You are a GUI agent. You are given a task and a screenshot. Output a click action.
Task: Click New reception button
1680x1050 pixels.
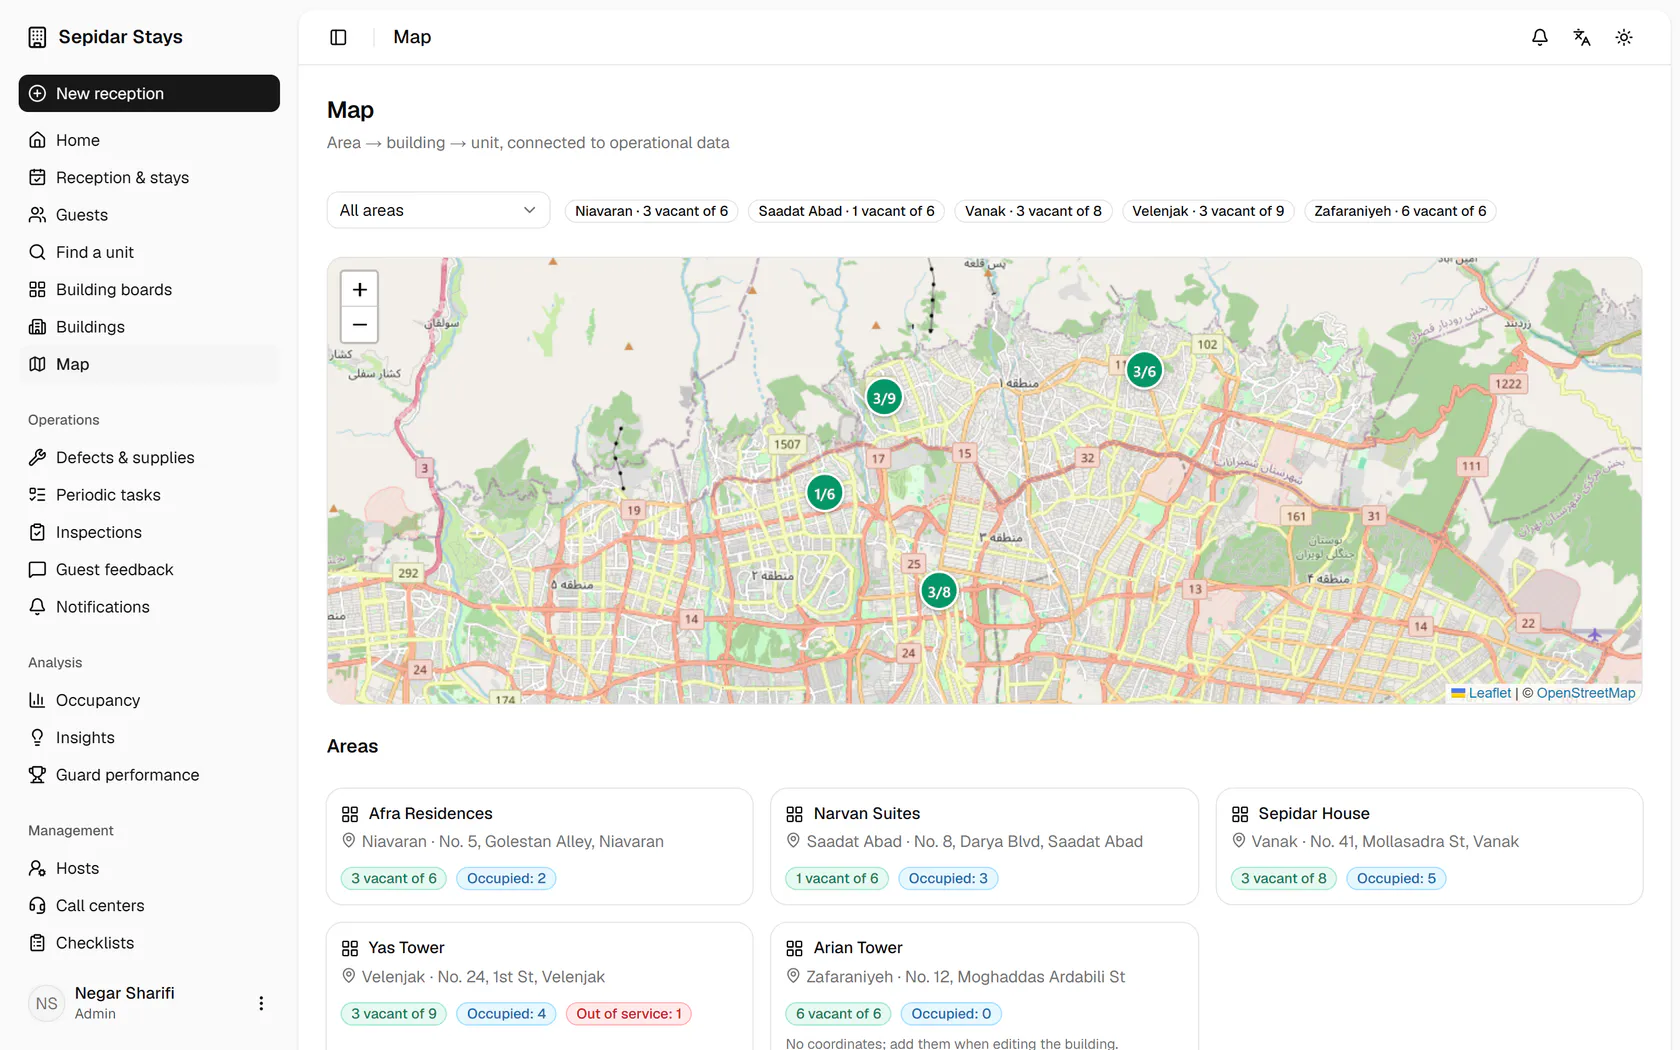[149, 93]
